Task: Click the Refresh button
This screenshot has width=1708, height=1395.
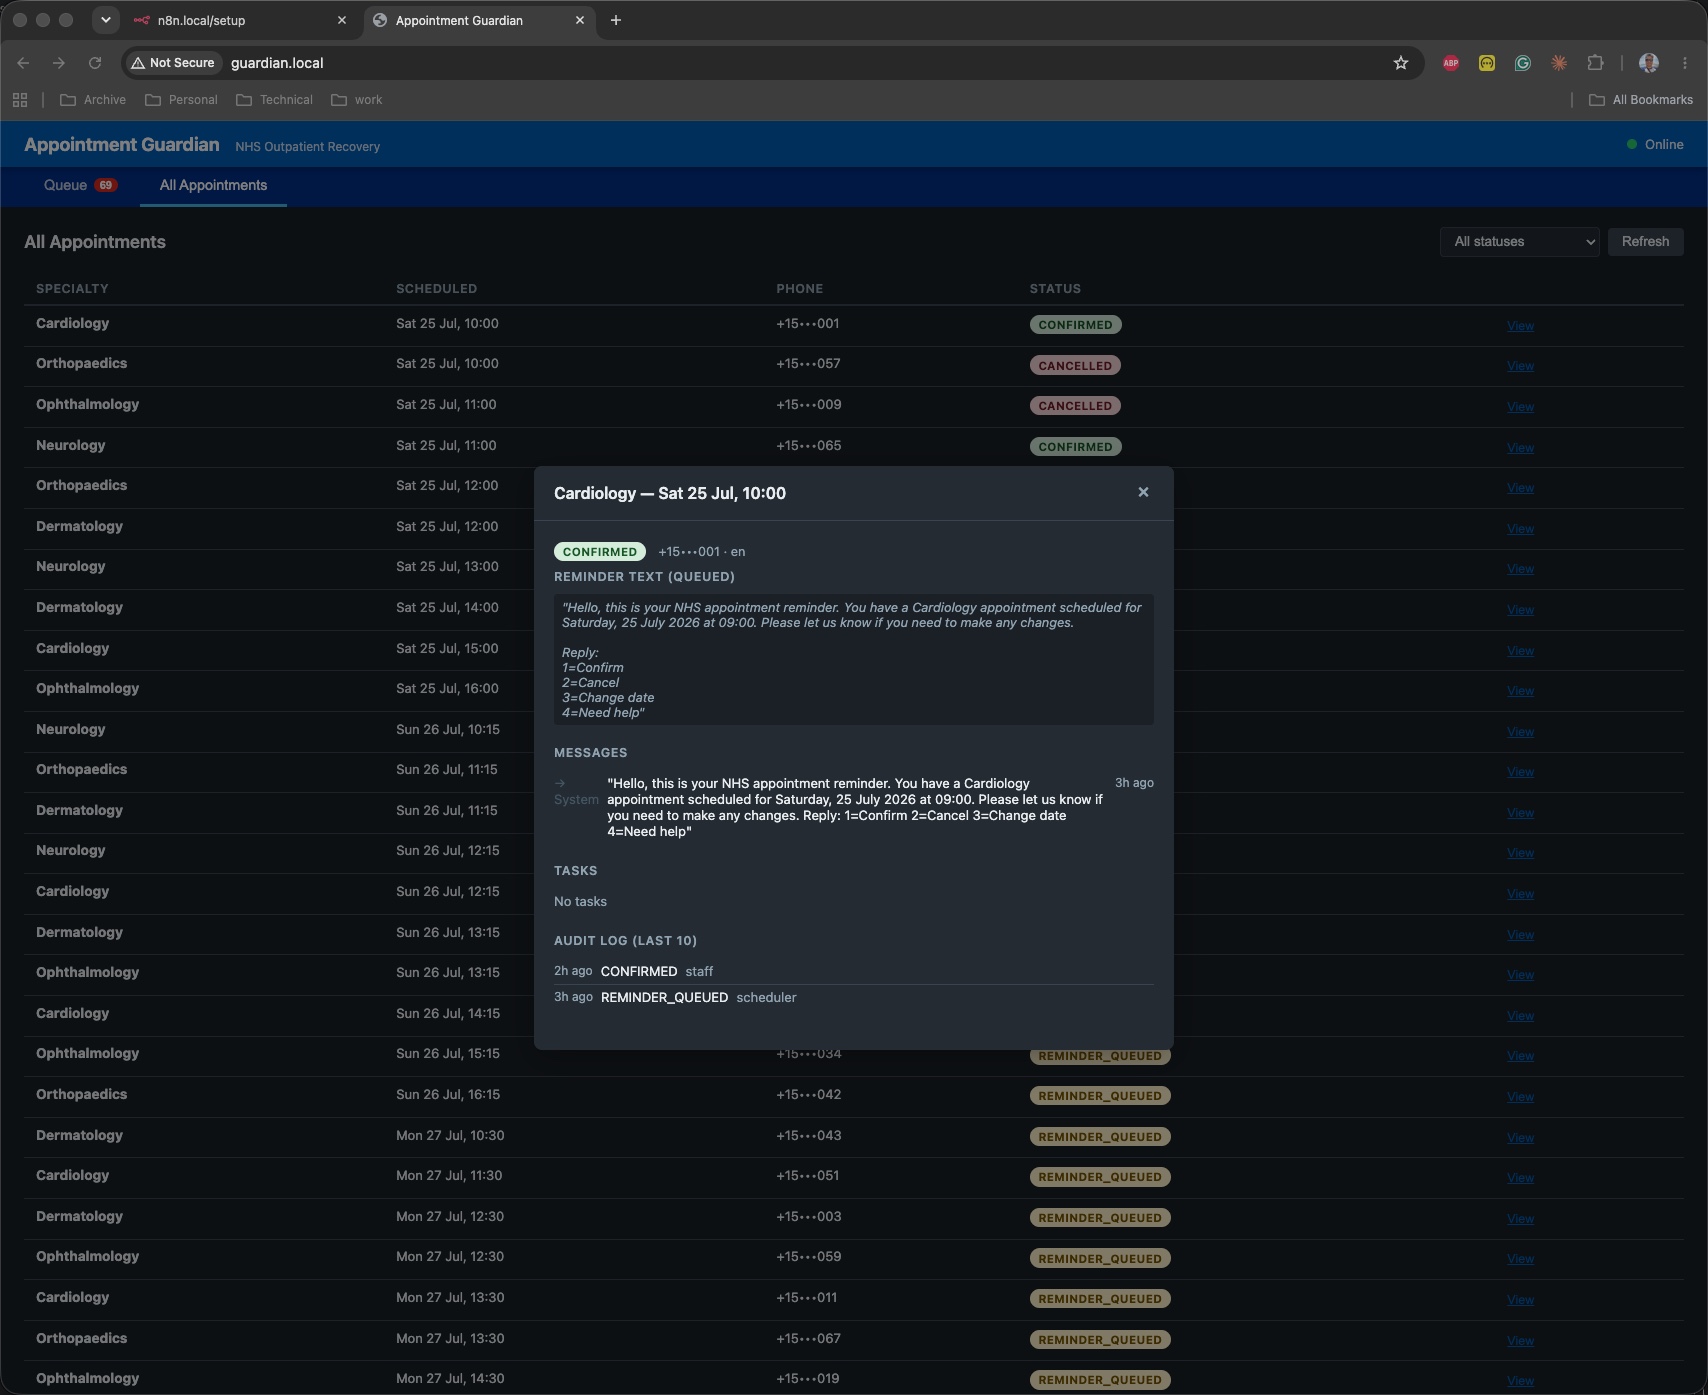Action: click(1645, 242)
